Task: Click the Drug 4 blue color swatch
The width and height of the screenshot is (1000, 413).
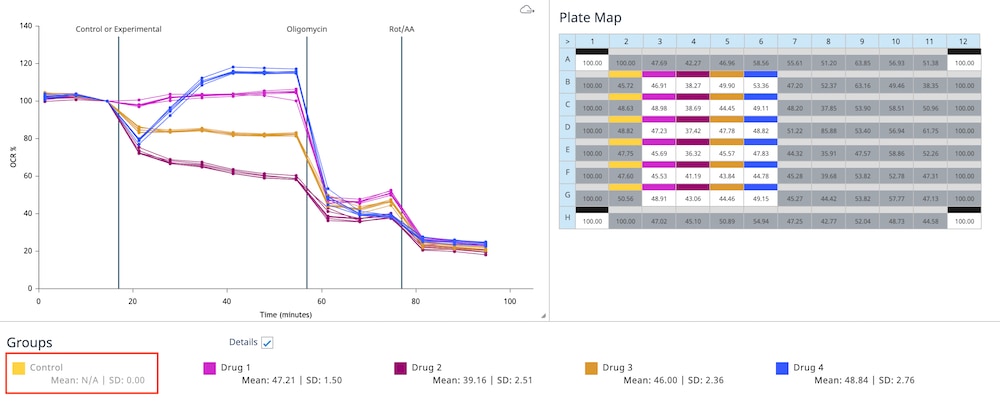Action: tap(783, 368)
